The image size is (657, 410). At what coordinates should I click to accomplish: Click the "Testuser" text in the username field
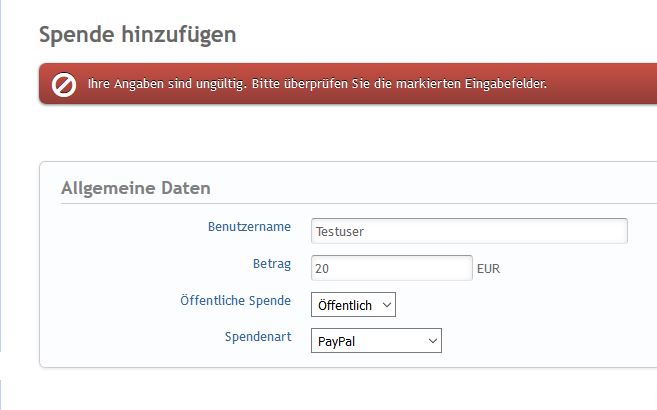click(x=341, y=231)
